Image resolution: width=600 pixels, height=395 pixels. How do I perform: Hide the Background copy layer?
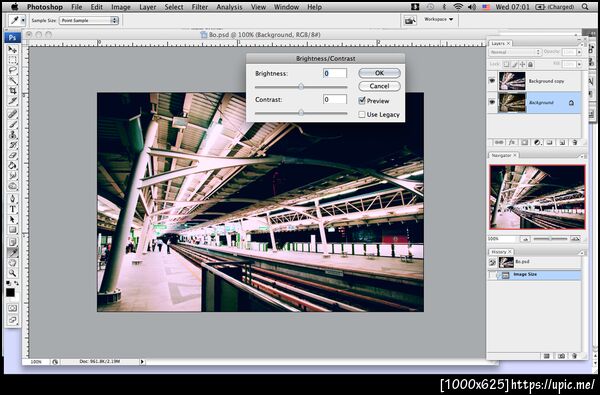(x=492, y=81)
